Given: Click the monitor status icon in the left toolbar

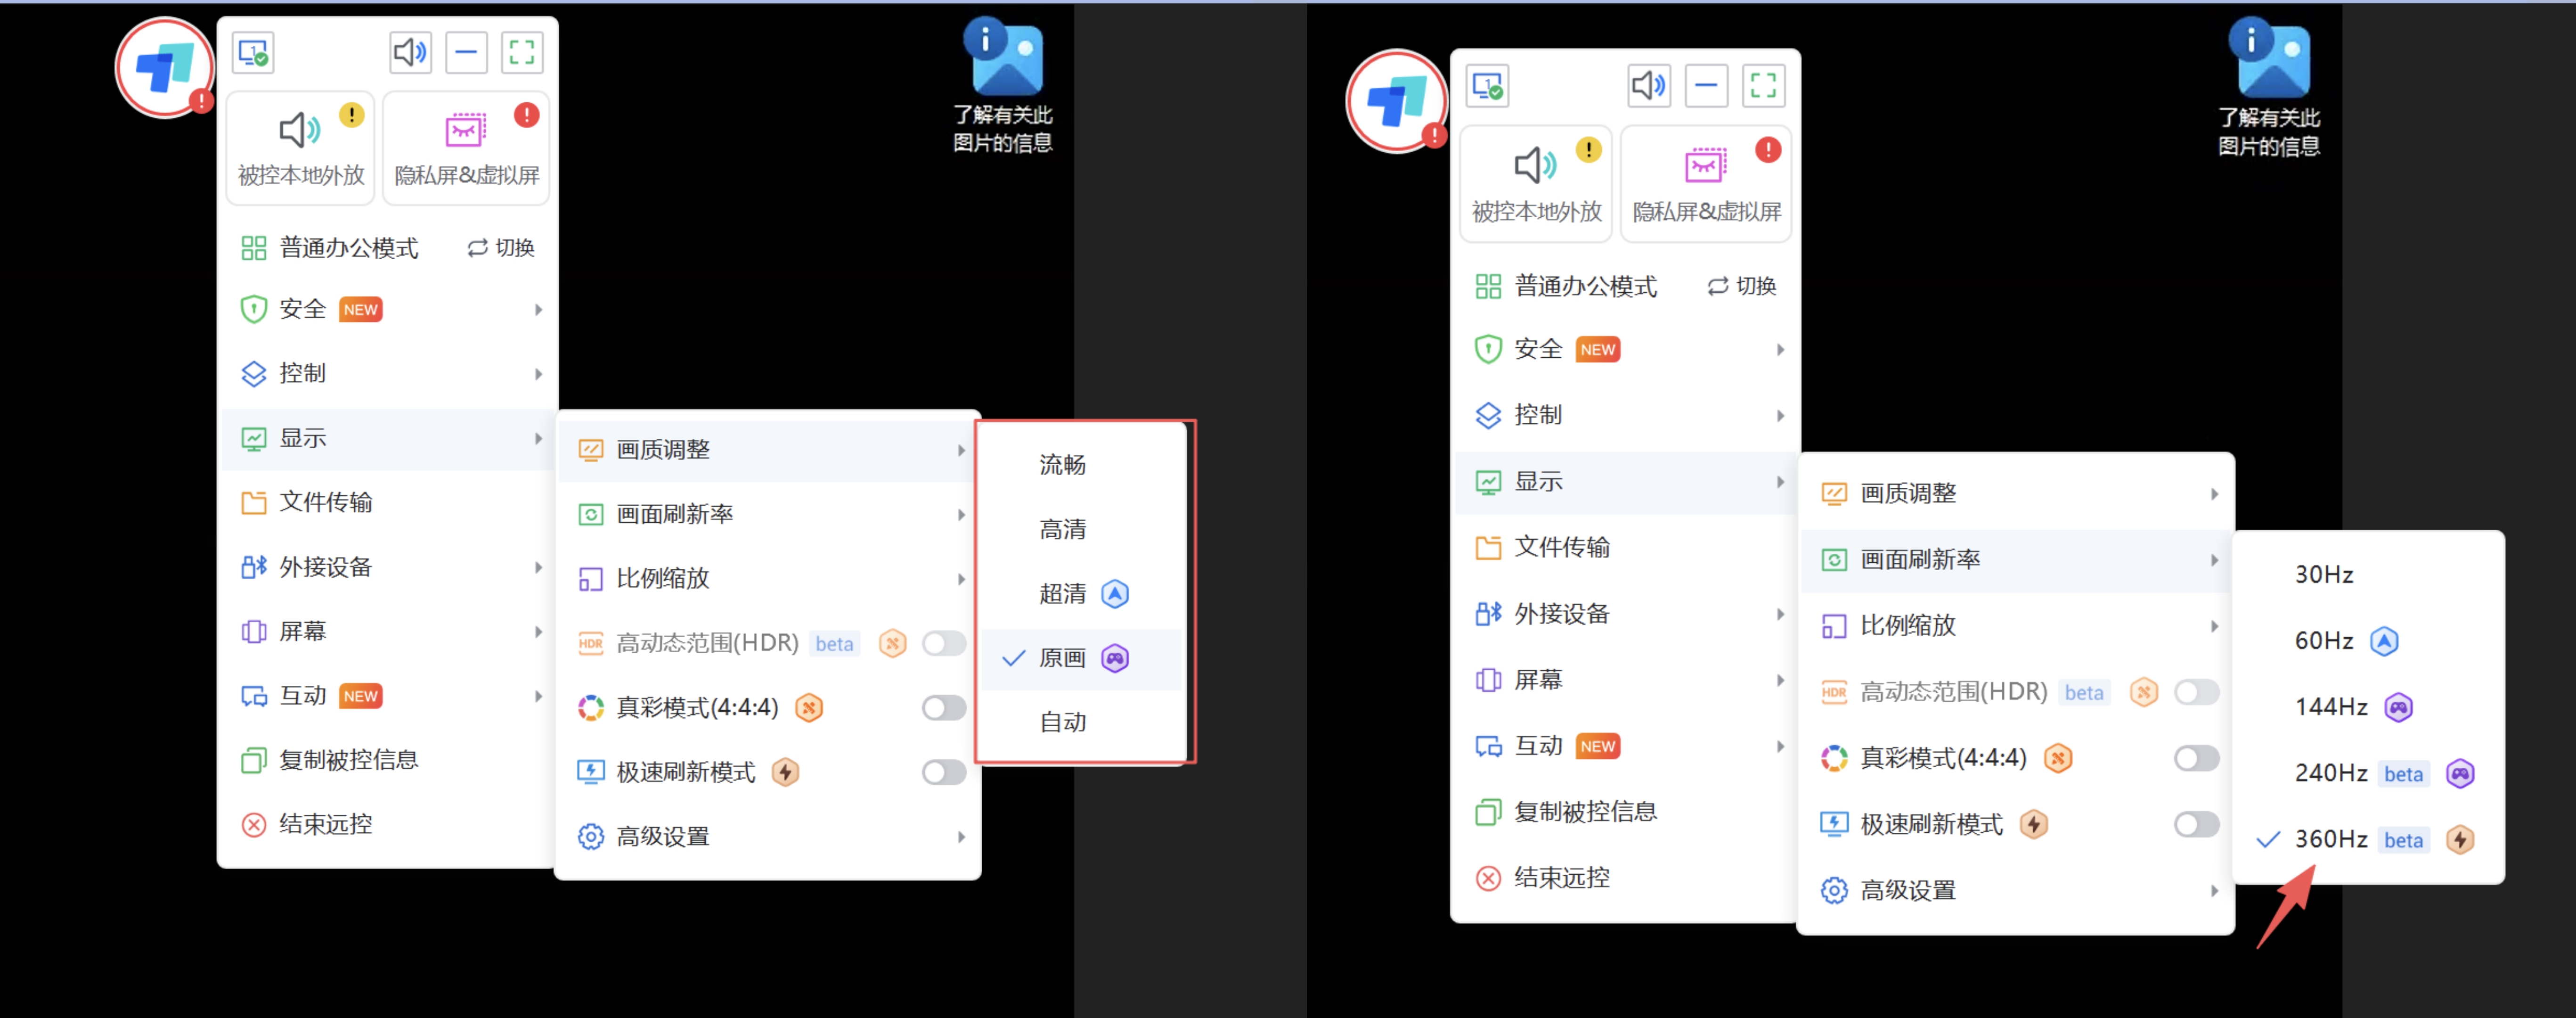Looking at the screenshot, I should 253,52.
